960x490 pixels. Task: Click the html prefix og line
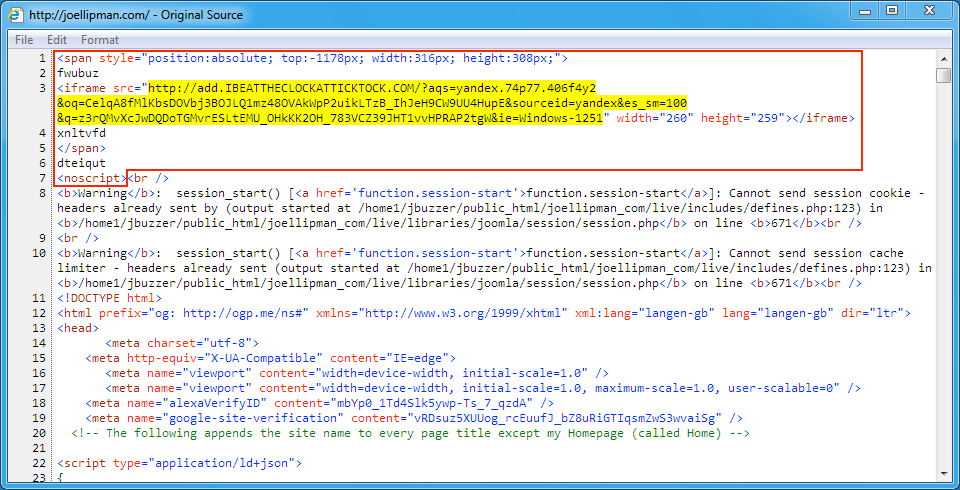tap(484, 313)
